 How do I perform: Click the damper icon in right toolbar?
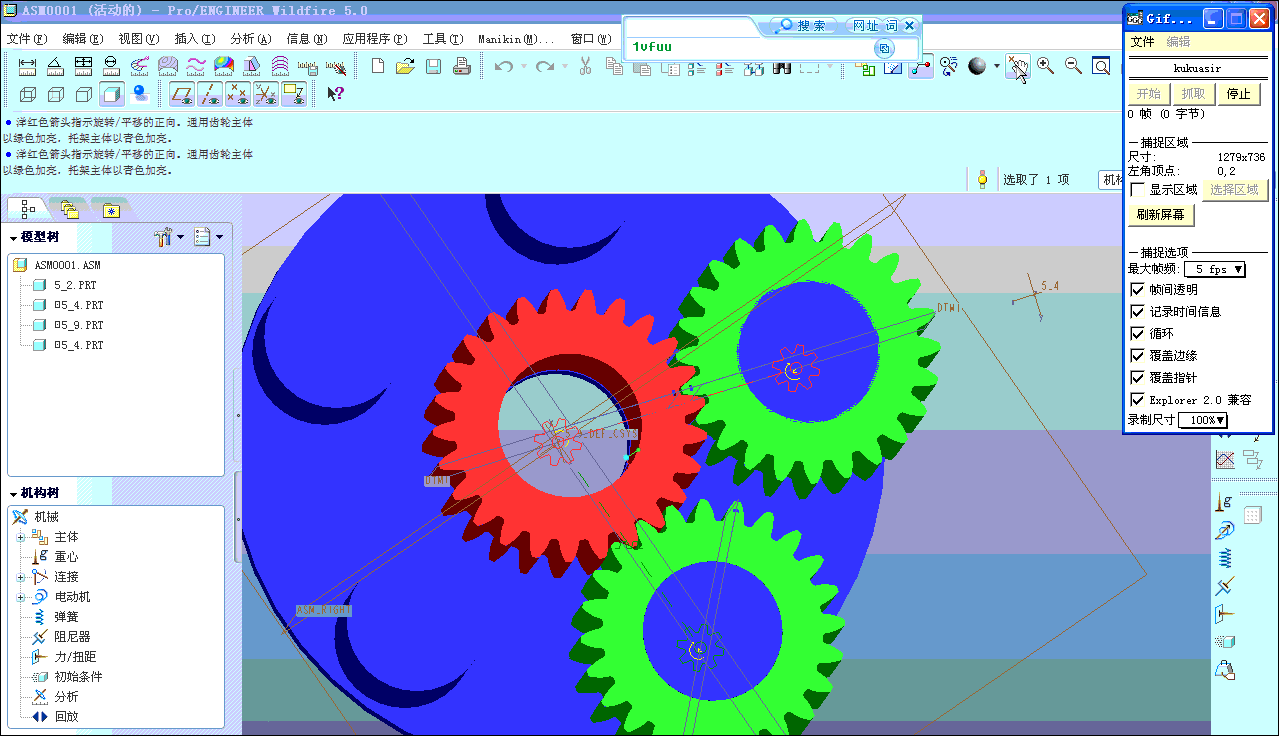coord(1225,586)
